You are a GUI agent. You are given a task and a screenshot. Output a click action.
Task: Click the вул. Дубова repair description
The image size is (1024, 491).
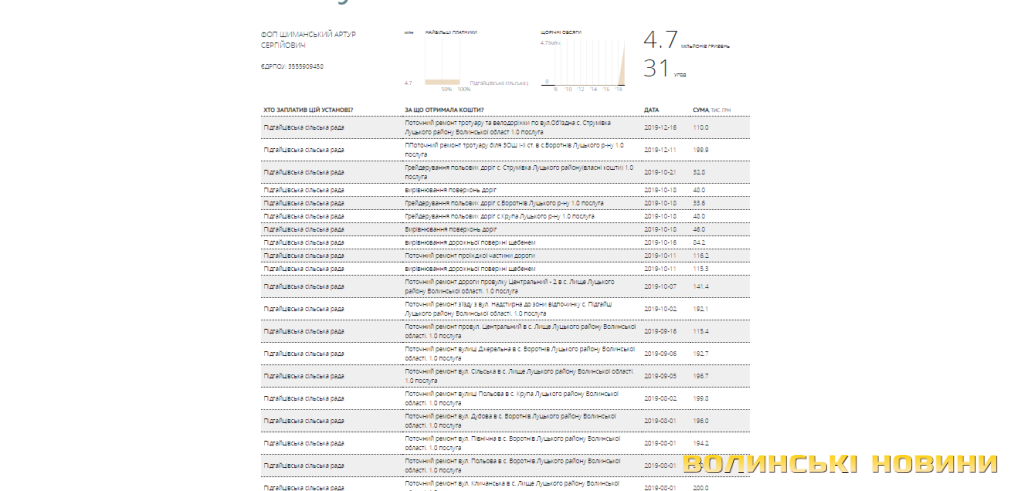510,418
